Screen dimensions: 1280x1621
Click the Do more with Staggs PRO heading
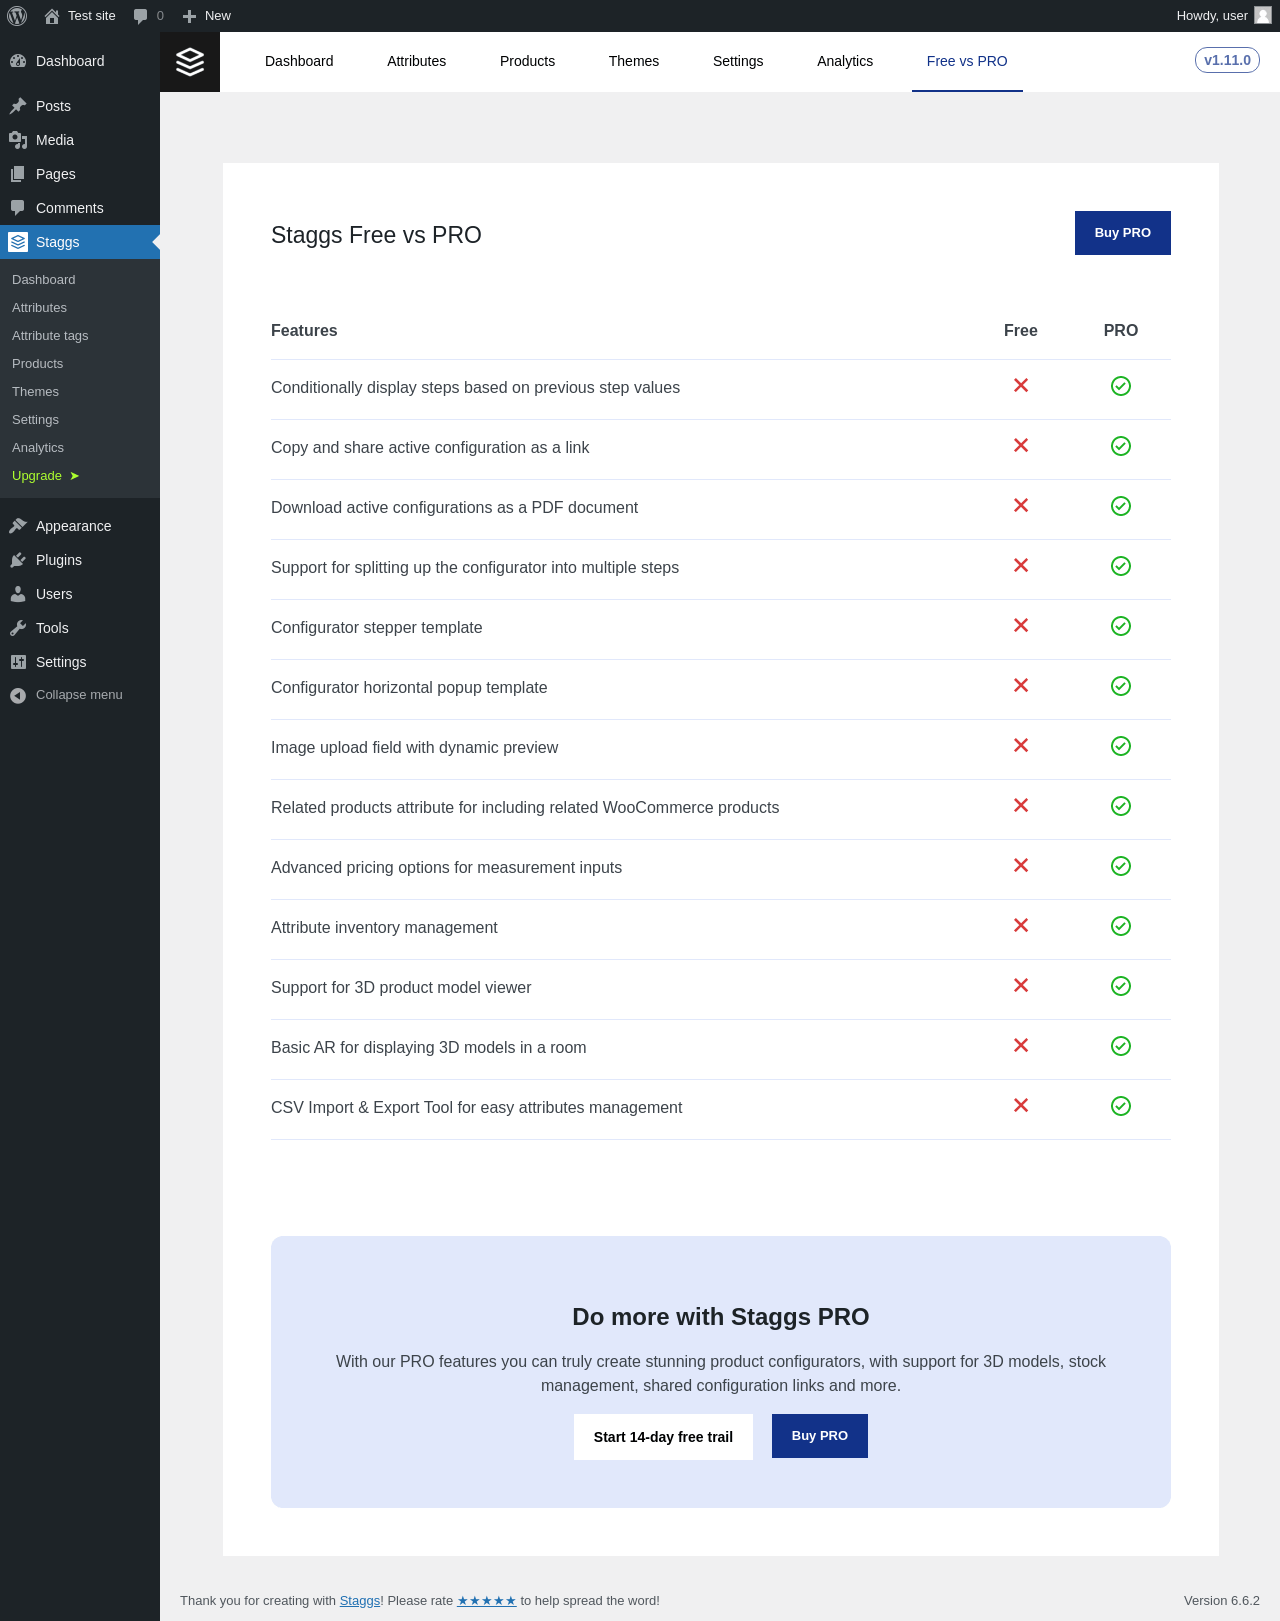tap(721, 1317)
